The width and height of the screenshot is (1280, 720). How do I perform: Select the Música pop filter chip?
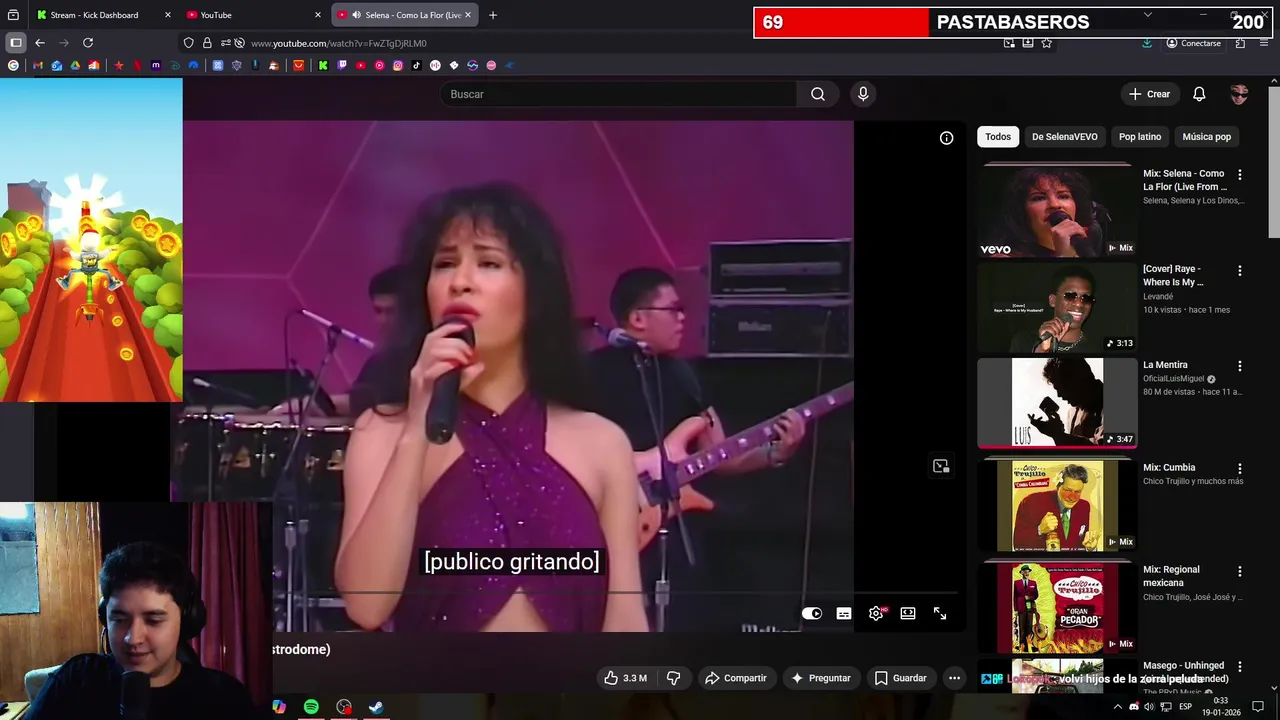click(1207, 137)
